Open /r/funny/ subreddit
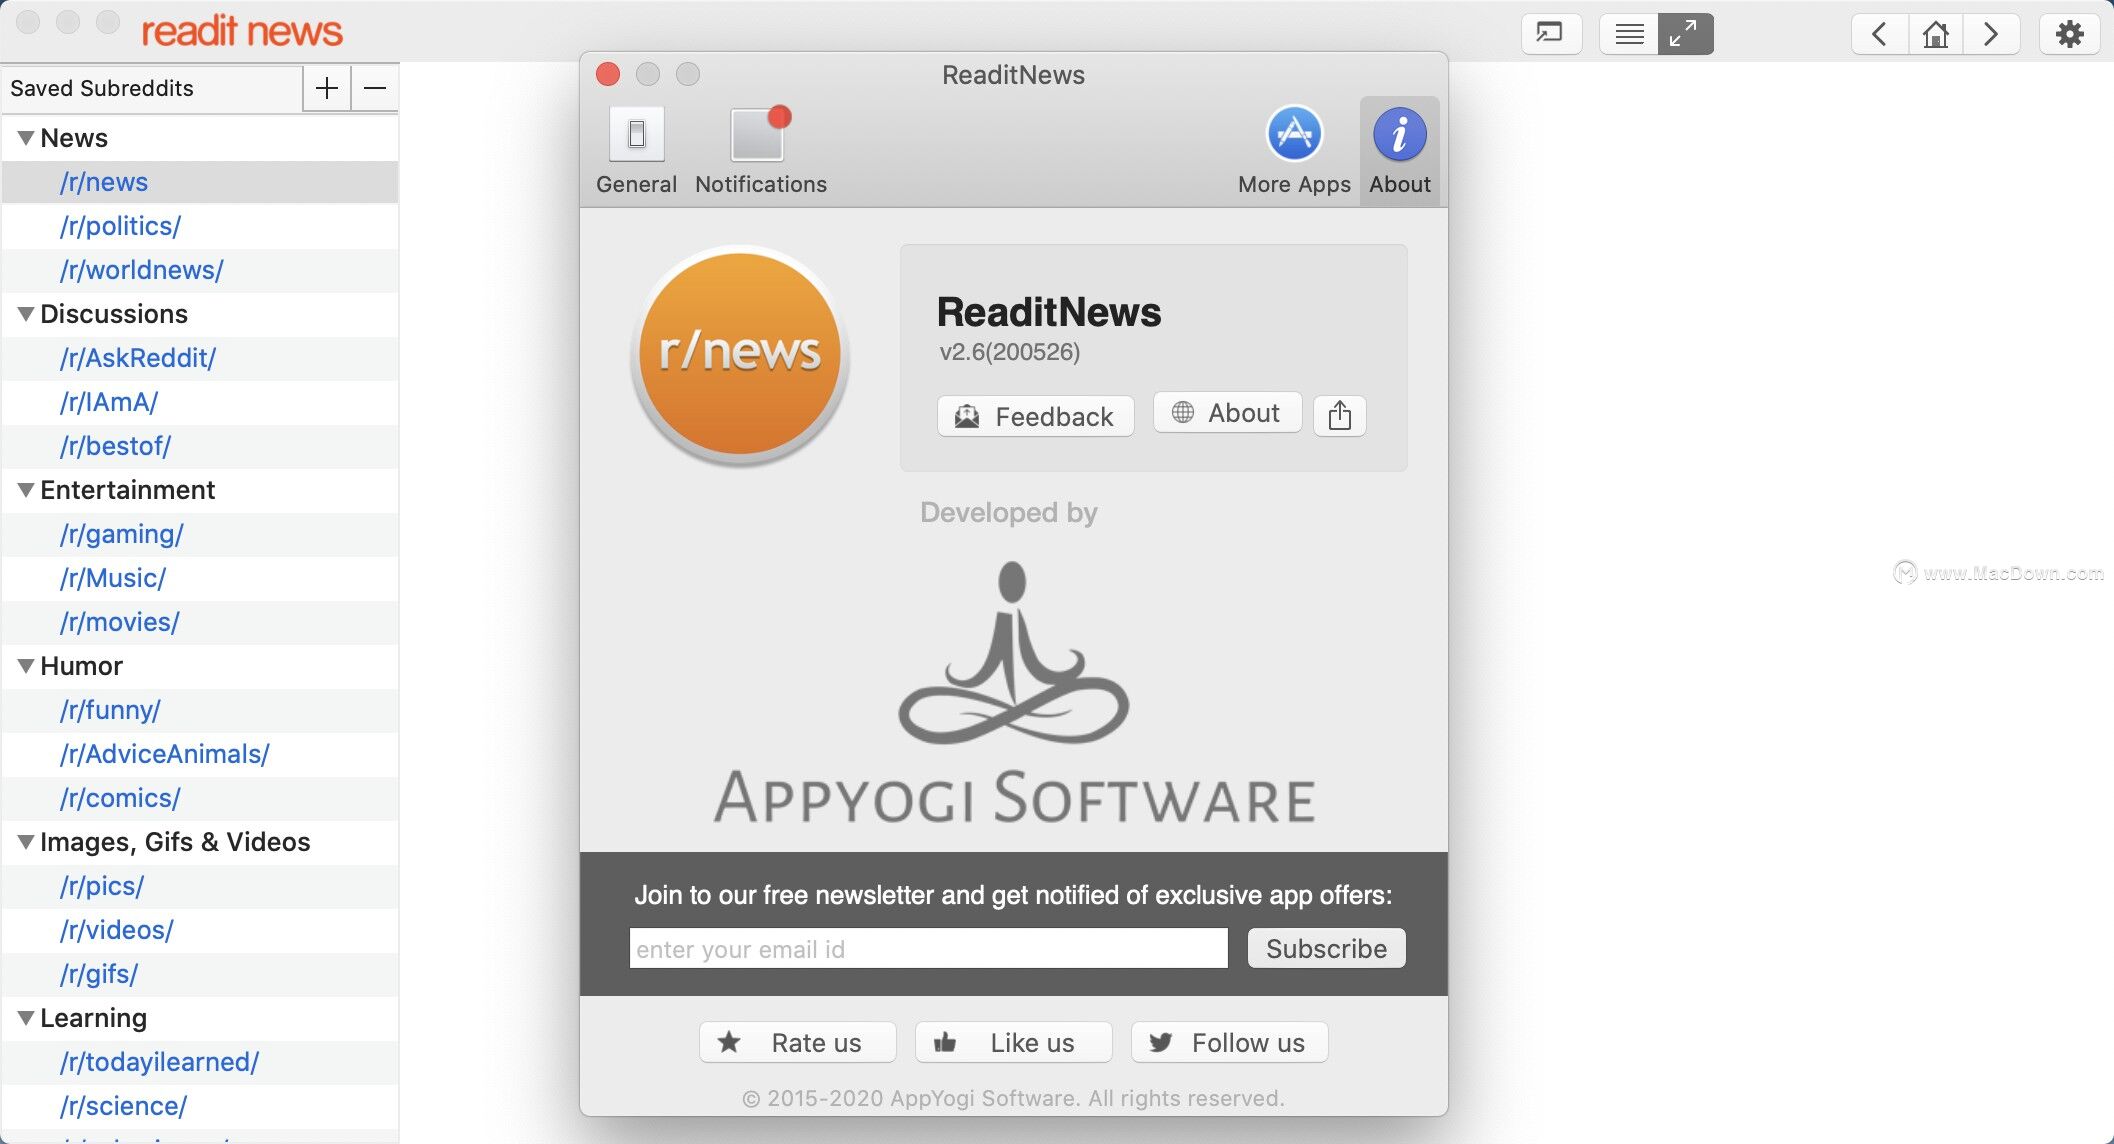Image resolution: width=2114 pixels, height=1144 pixels. (200, 710)
